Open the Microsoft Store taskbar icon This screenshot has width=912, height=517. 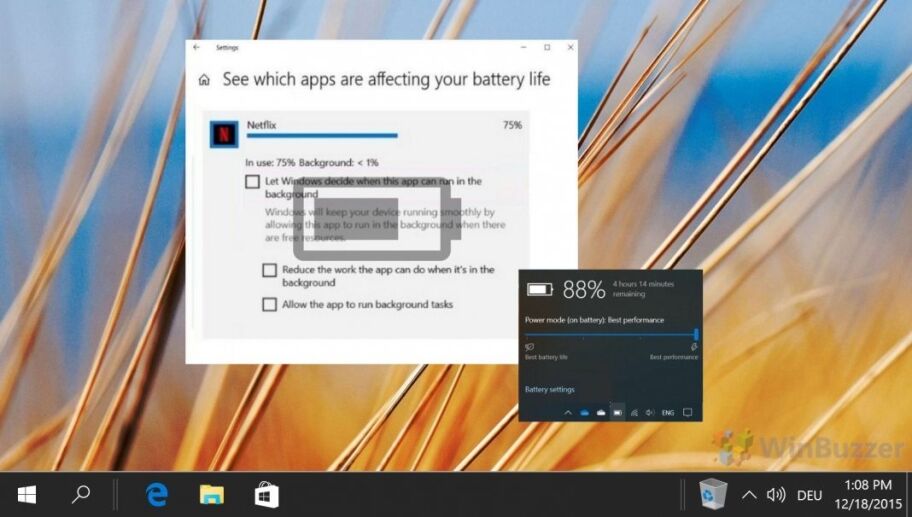(266, 494)
